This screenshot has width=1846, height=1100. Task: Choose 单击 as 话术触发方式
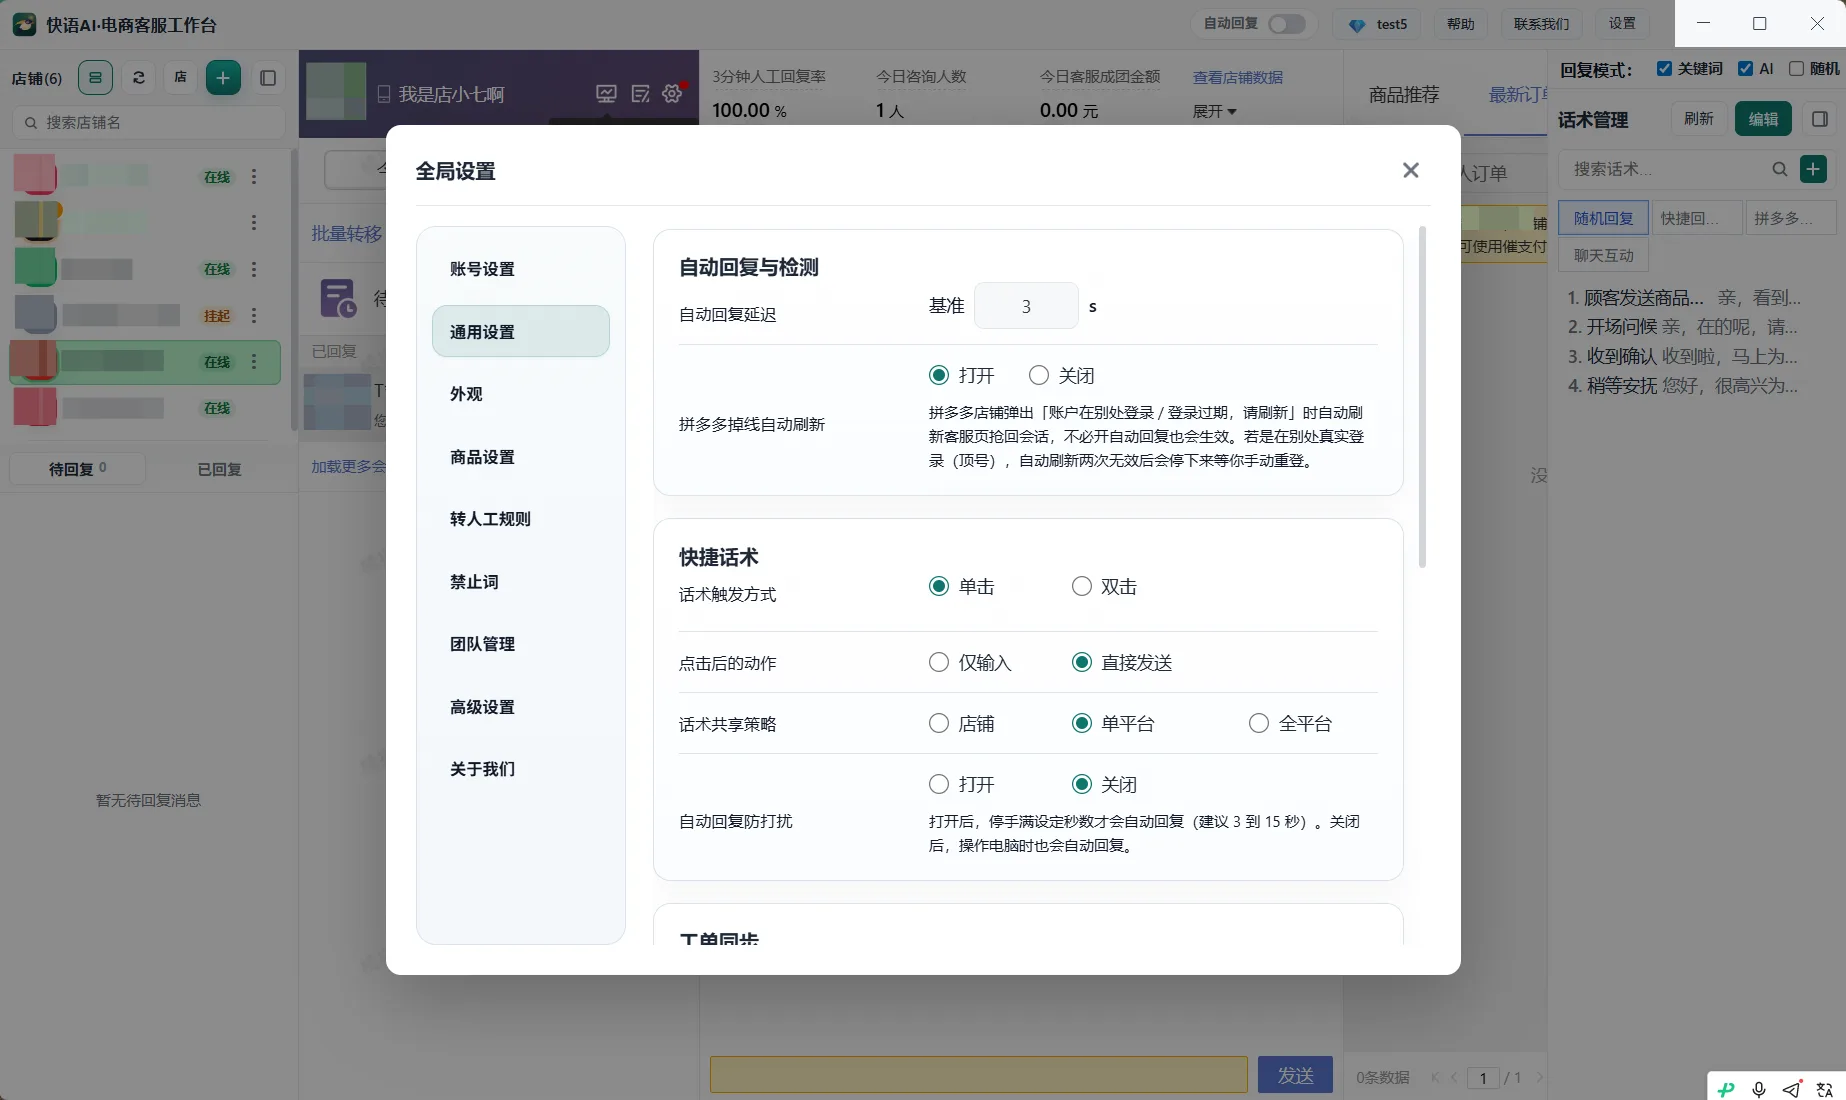[x=938, y=586]
